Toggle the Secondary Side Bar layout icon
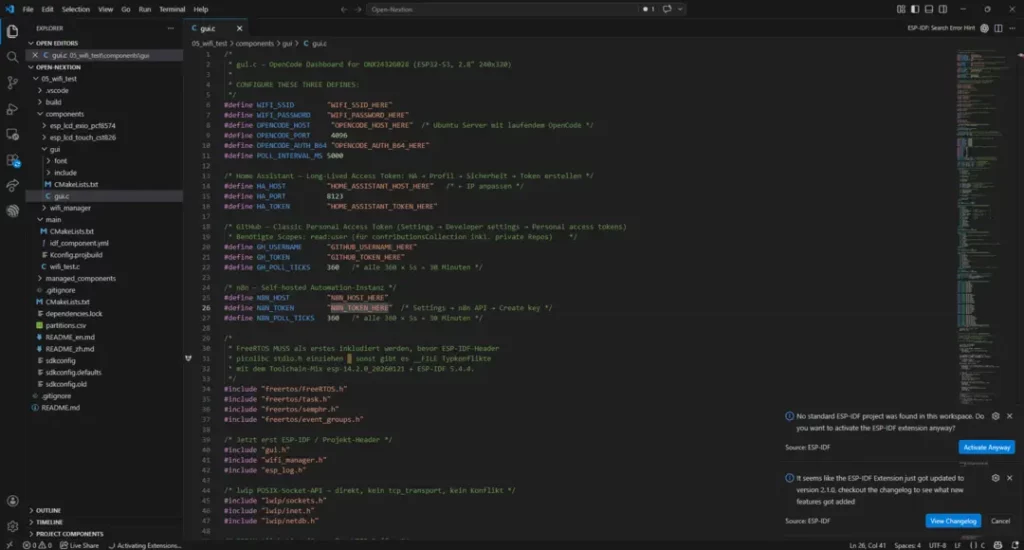The height and width of the screenshot is (550, 1024). coord(943,9)
